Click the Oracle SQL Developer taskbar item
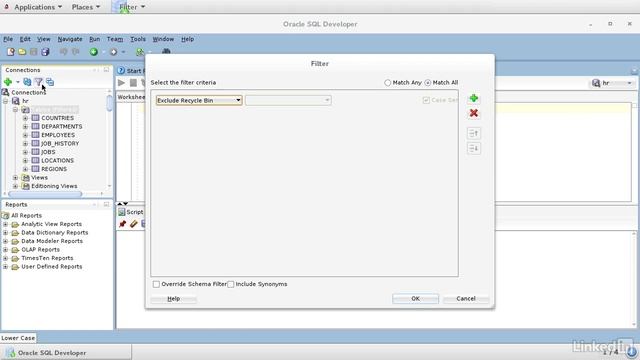Screen dimensions: 640x360 (66, 353)
